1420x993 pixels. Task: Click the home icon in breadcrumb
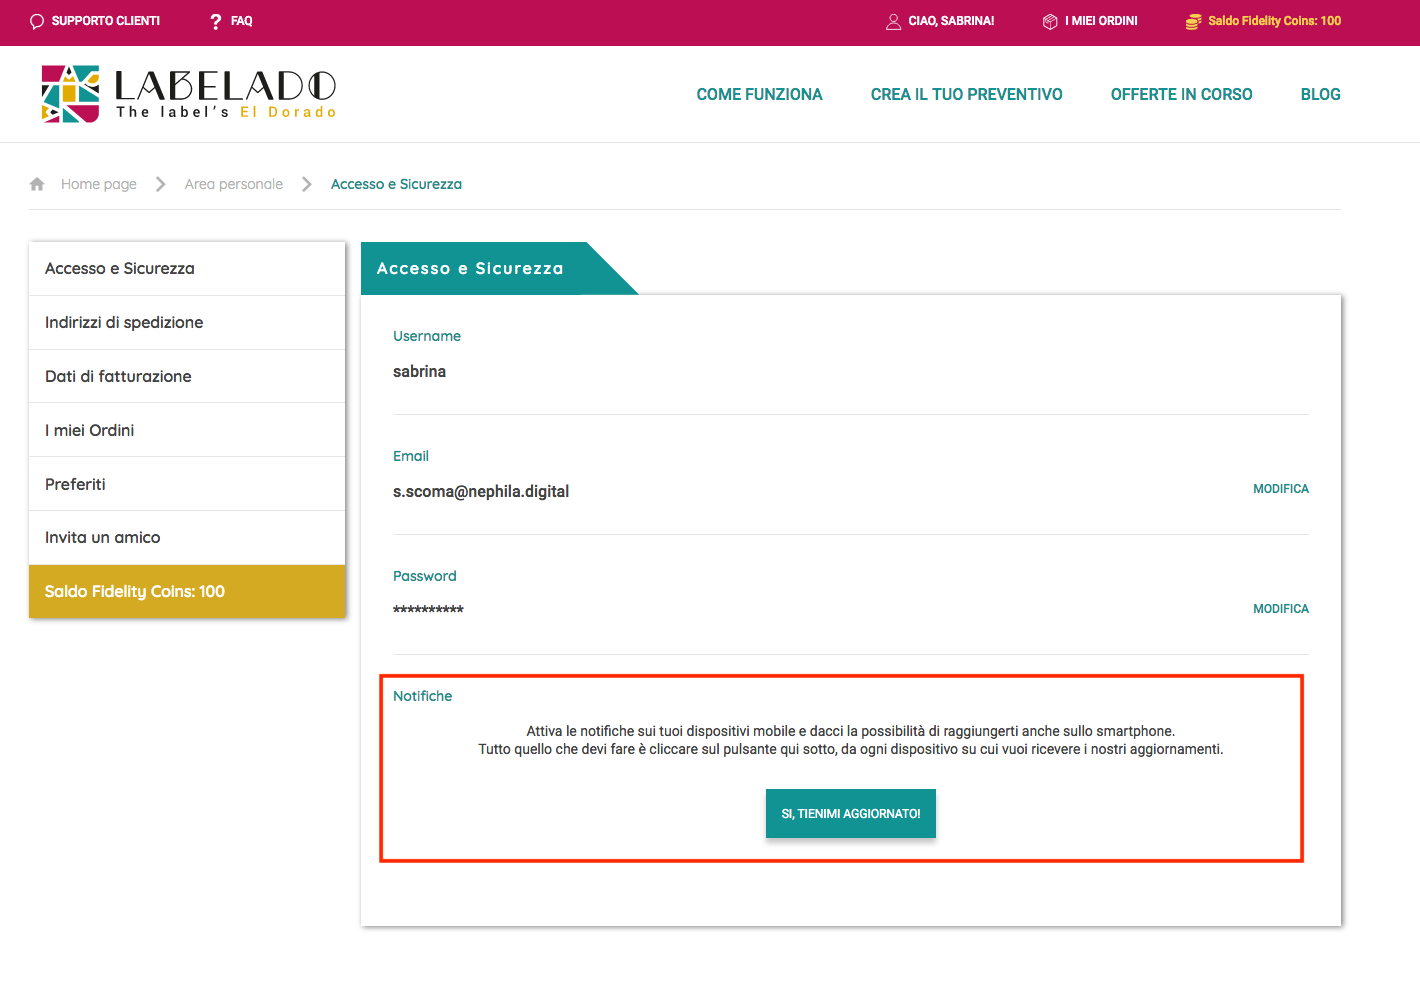(37, 184)
